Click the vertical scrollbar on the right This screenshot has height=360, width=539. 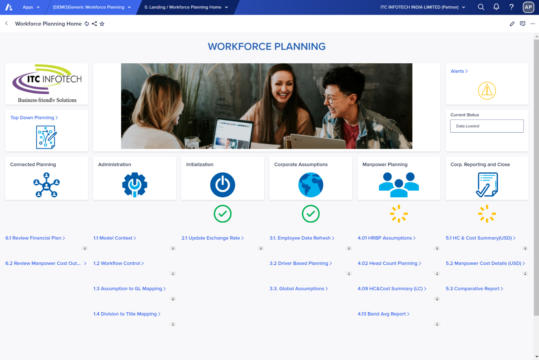[536, 177]
